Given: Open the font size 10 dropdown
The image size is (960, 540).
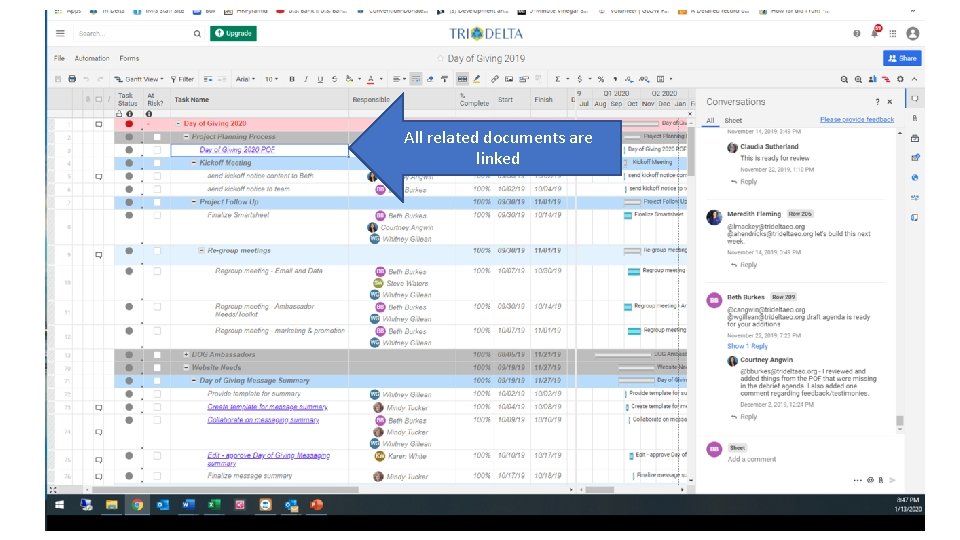Looking at the screenshot, I should pyautogui.click(x=271, y=79).
